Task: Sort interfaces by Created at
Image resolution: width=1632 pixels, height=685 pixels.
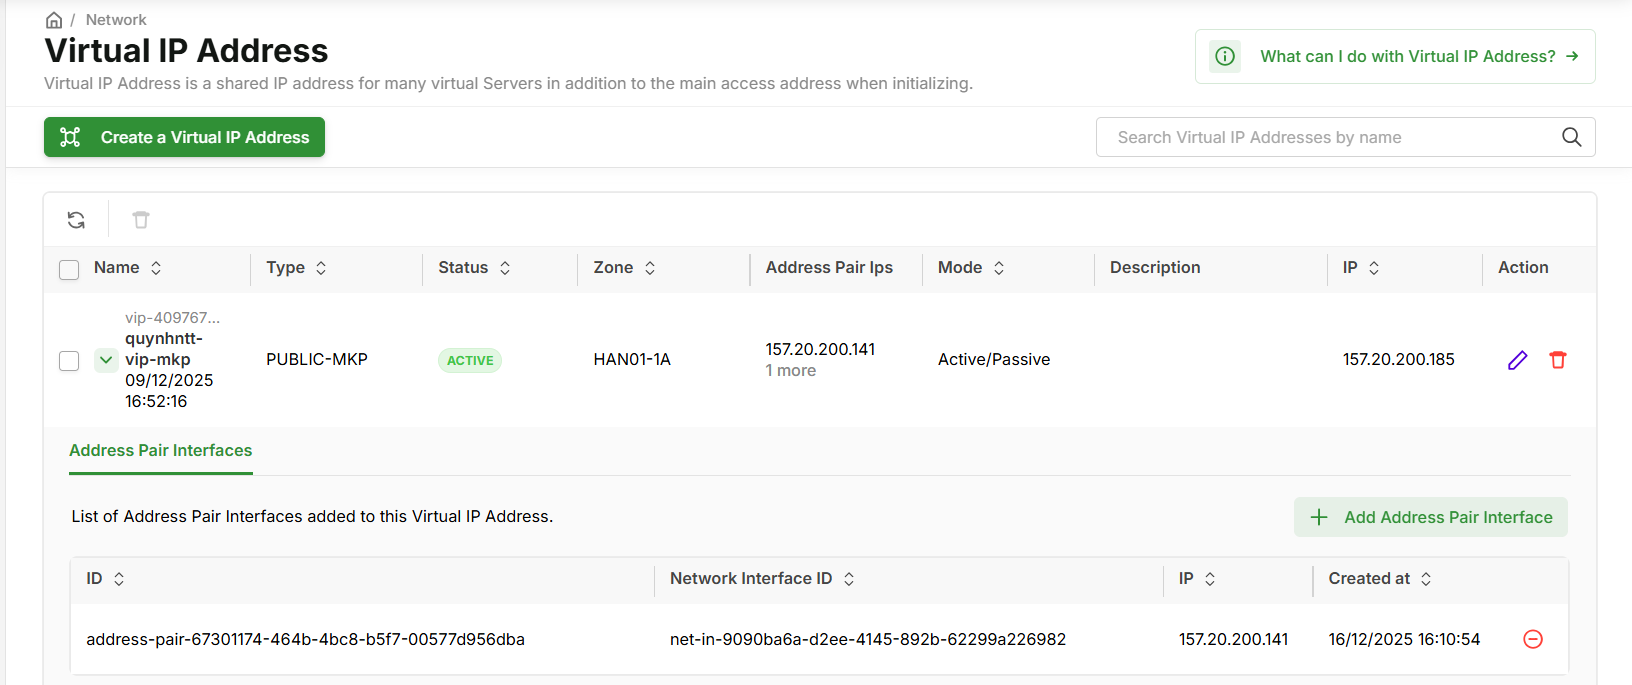Action: pyautogui.click(x=1426, y=579)
